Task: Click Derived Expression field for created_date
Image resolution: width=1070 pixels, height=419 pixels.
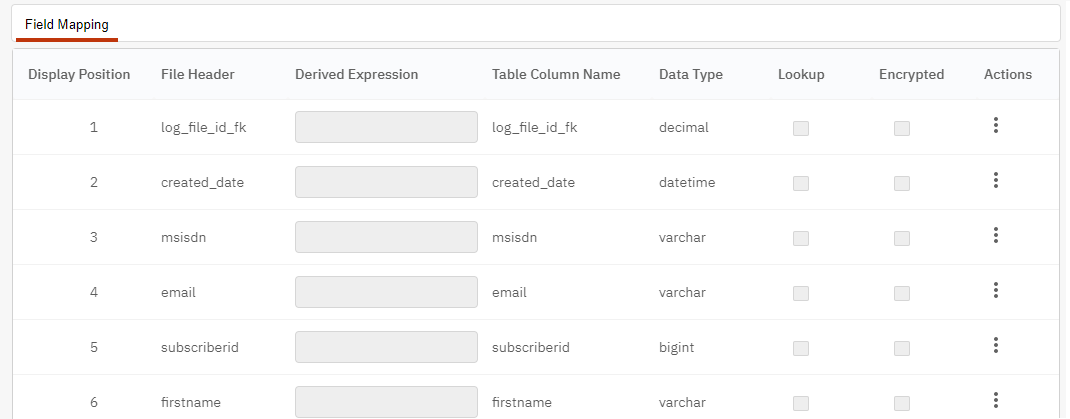Action: pyautogui.click(x=386, y=182)
